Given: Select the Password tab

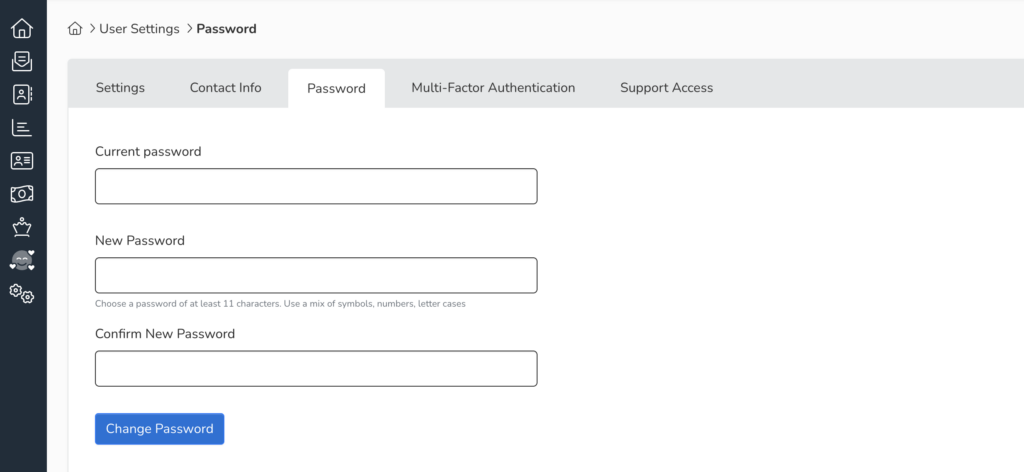Looking at the screenshot, I should pos(336,89).
